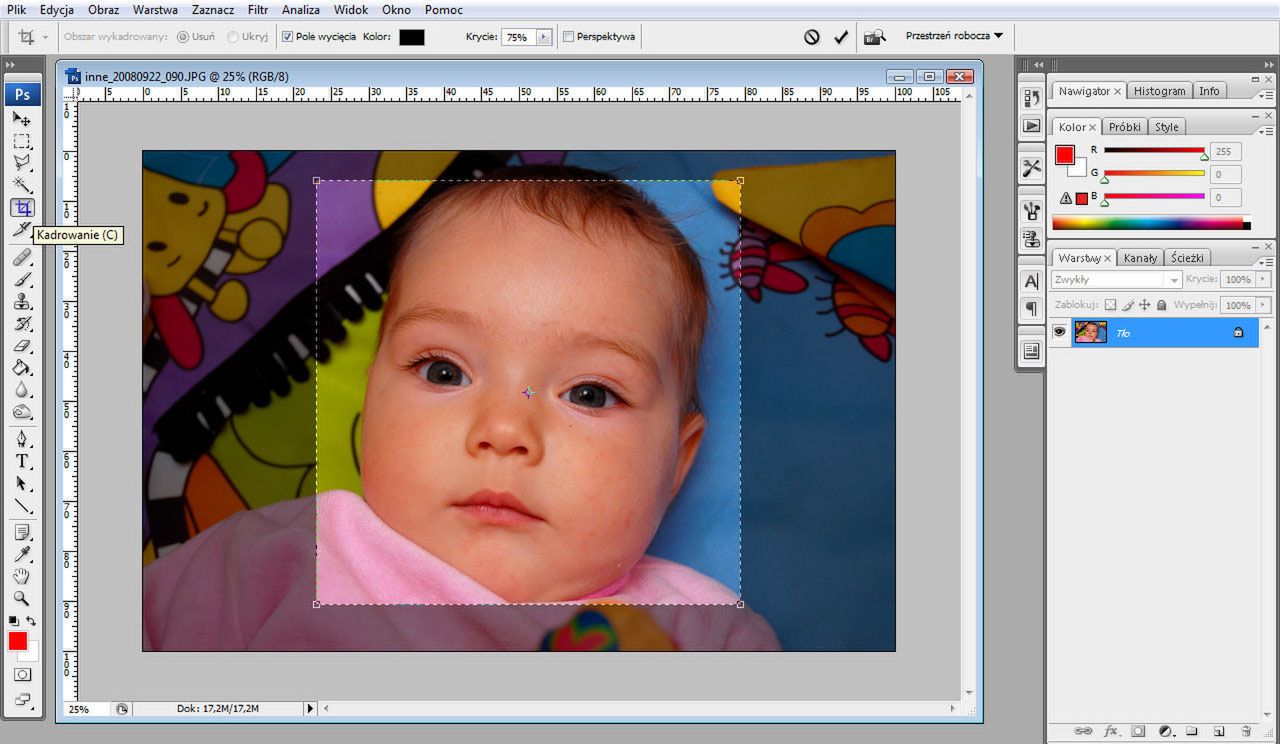Select the Eraser tool
The height and width of the screenshot is (744, 1280).
tap(22, 346)
